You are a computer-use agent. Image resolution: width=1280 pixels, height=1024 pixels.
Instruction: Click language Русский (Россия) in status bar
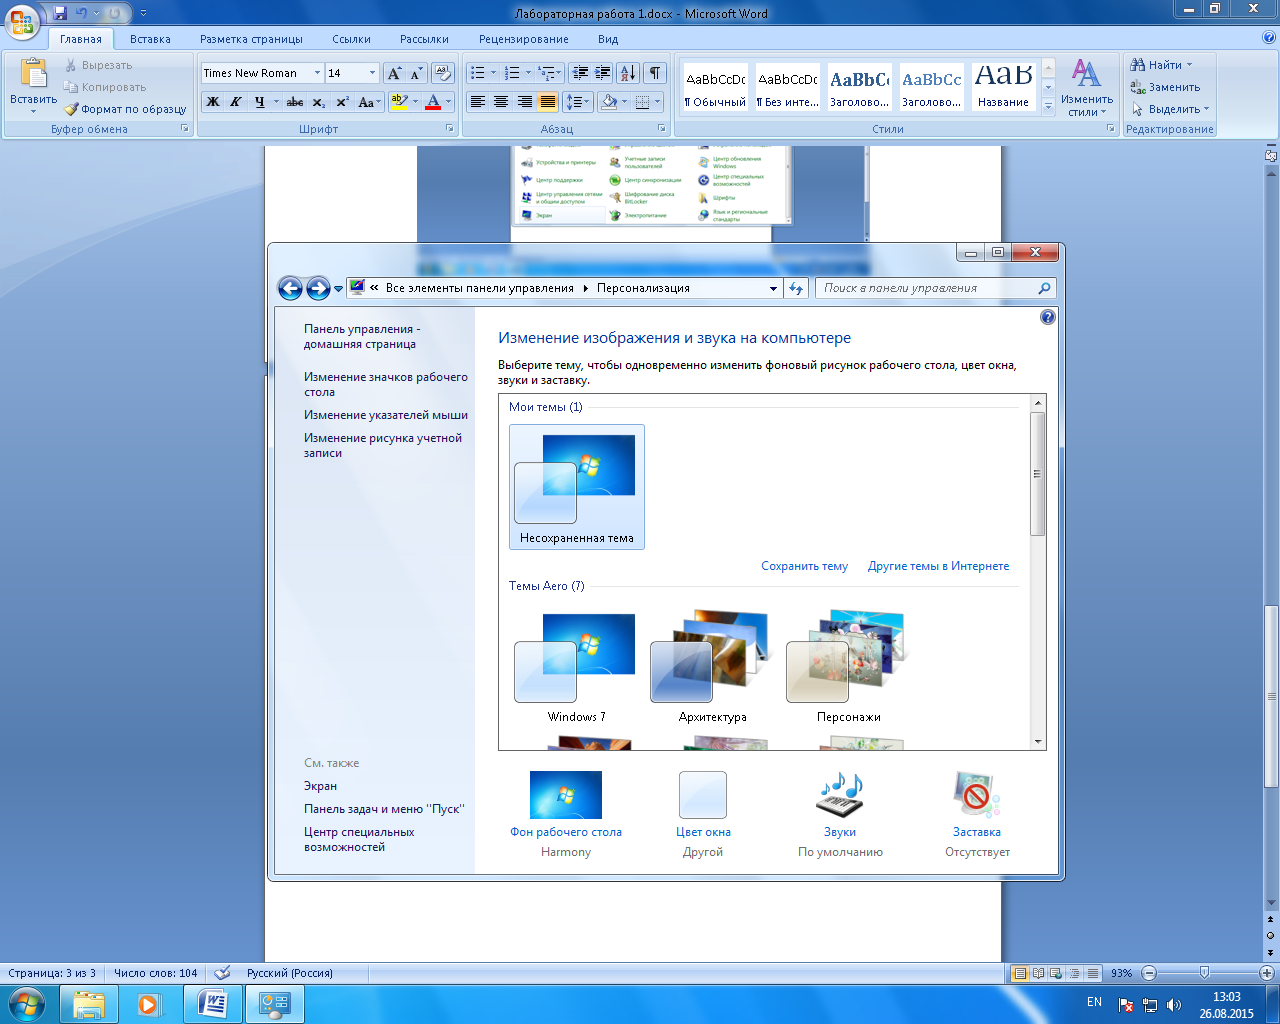coord(290,973)
